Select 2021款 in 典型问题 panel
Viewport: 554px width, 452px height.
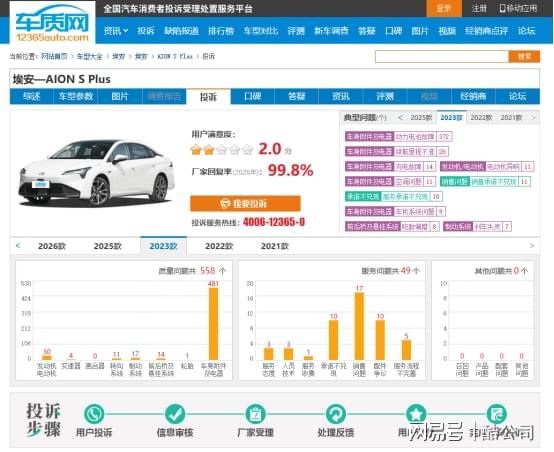(511, 118)
